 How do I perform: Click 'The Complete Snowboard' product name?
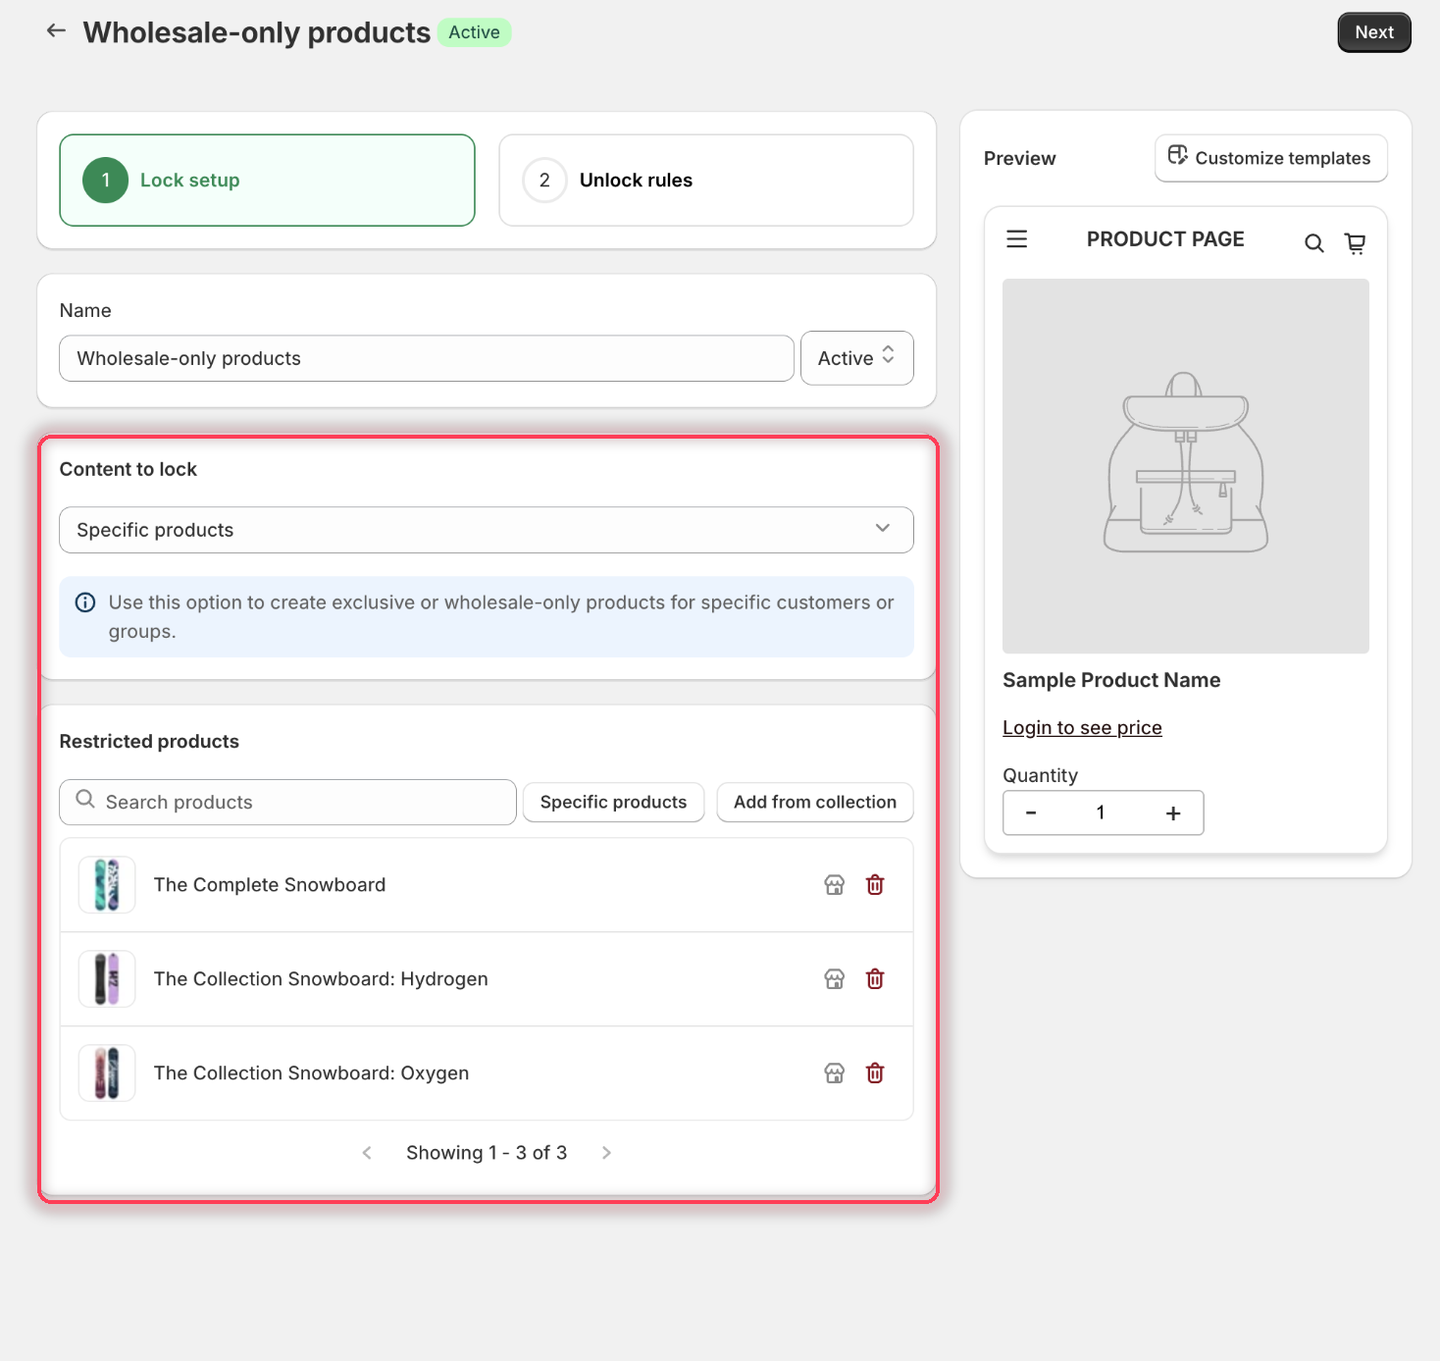pyautogui.click(x=270, y=885)
